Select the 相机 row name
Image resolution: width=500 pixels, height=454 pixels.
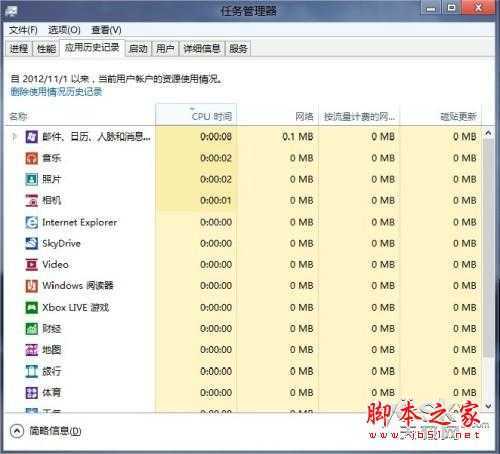tap(51, 201)
